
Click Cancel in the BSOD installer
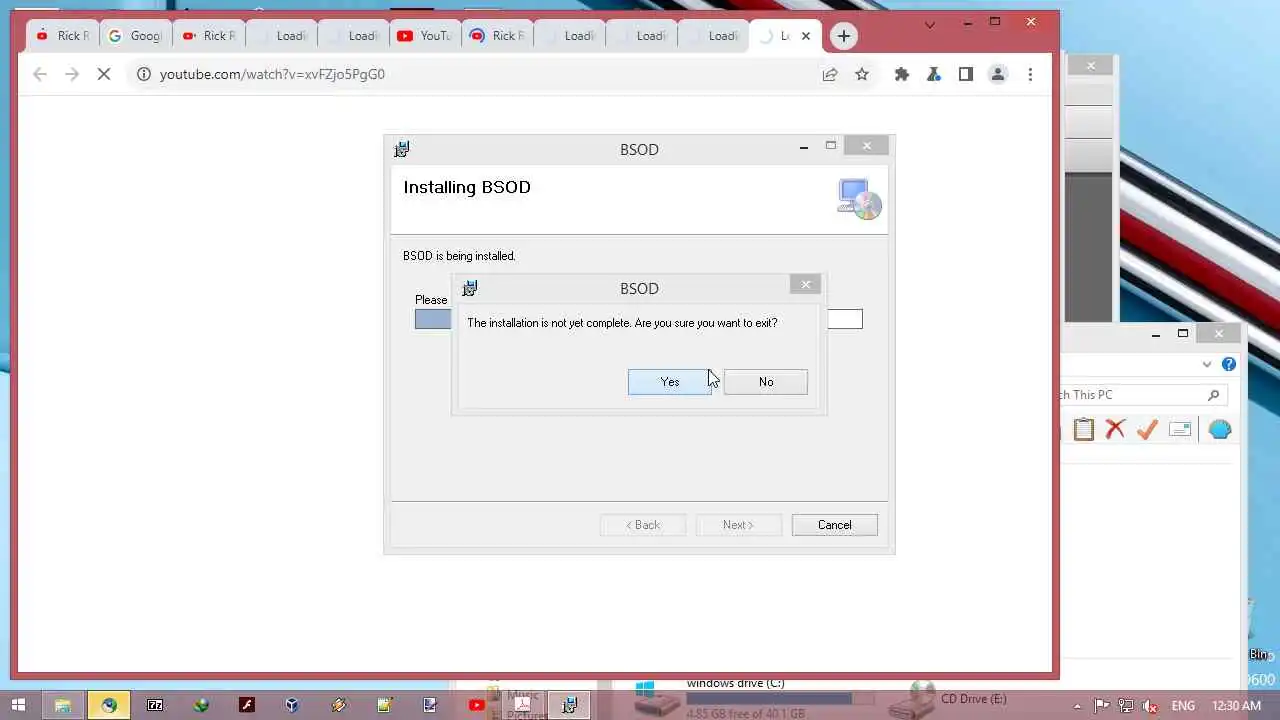(834, 525)
